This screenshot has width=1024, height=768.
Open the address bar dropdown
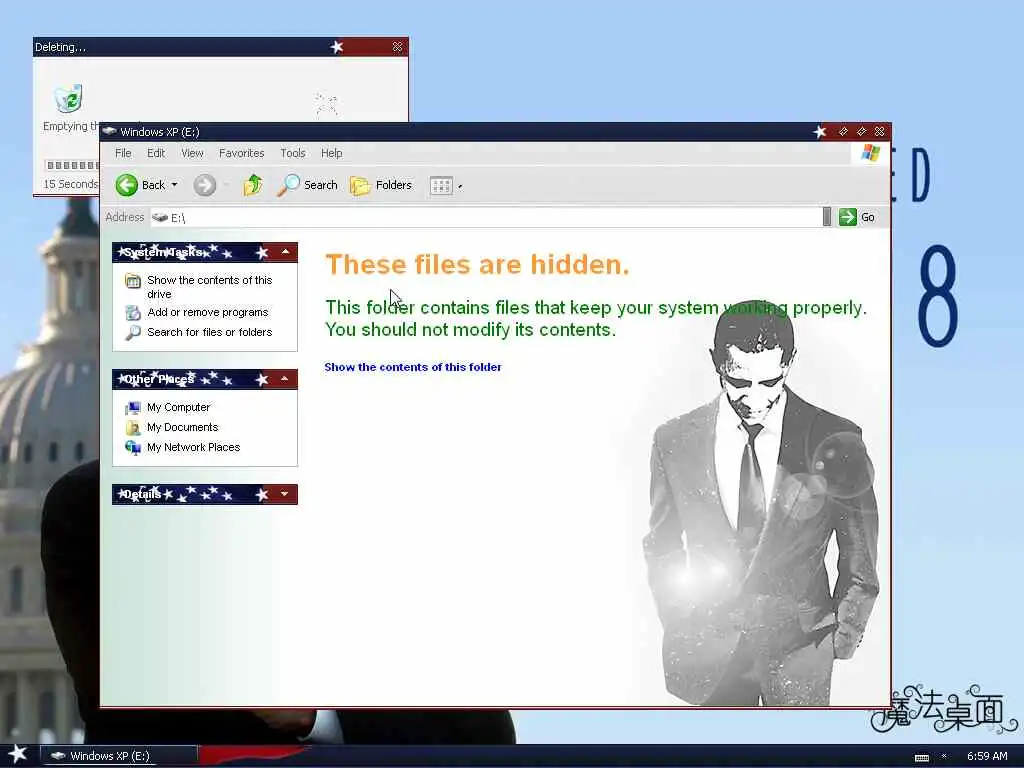[827, 217]
